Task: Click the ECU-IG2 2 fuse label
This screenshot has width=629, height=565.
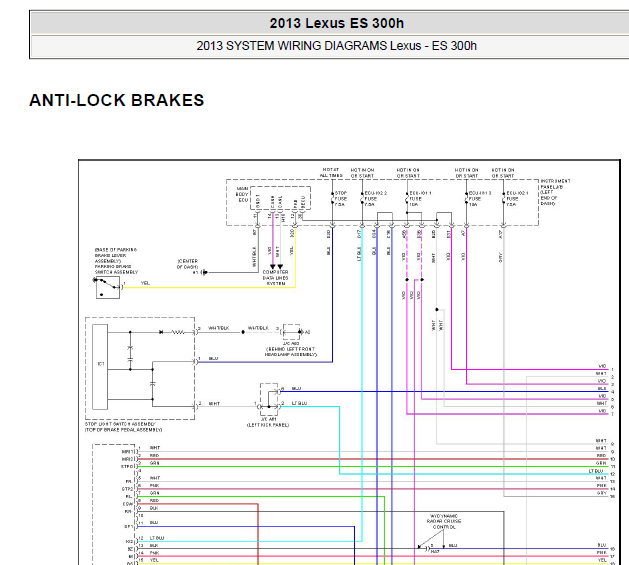Action: [375, 199]
